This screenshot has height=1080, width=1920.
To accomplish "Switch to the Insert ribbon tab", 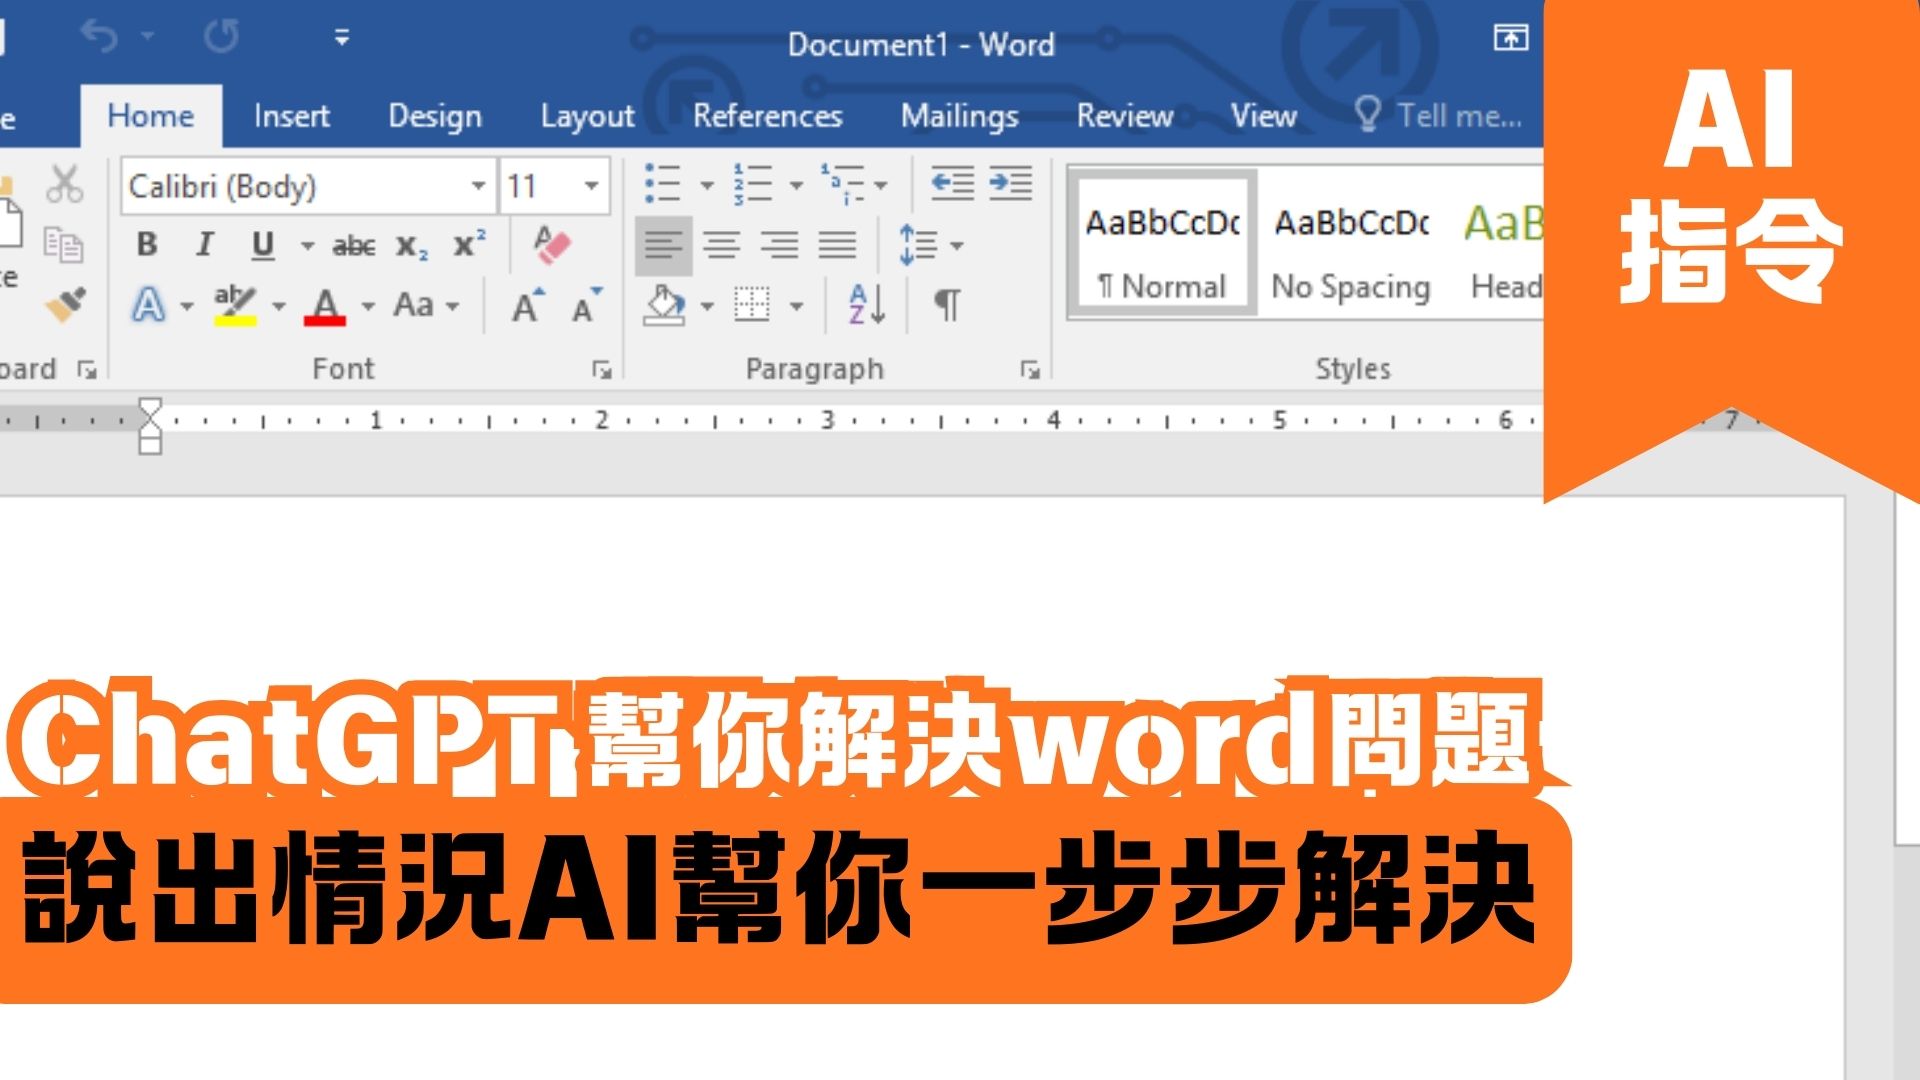I will click(x=290, y=116).
